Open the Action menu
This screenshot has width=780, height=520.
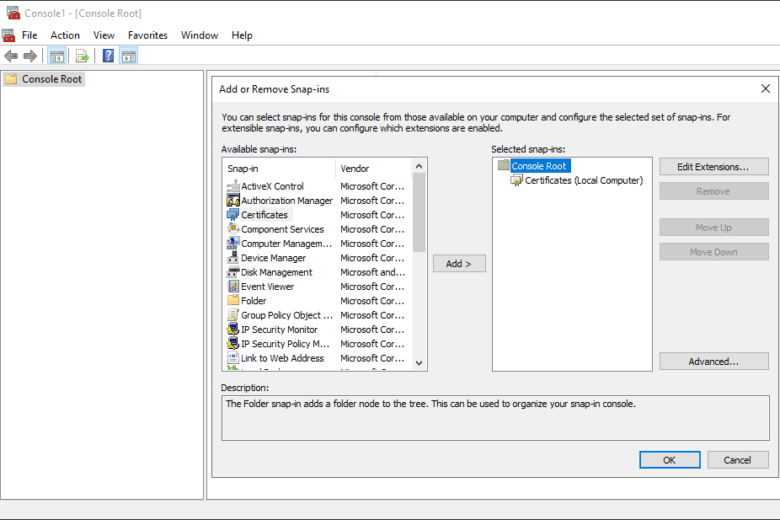click(x=65, y=35)
